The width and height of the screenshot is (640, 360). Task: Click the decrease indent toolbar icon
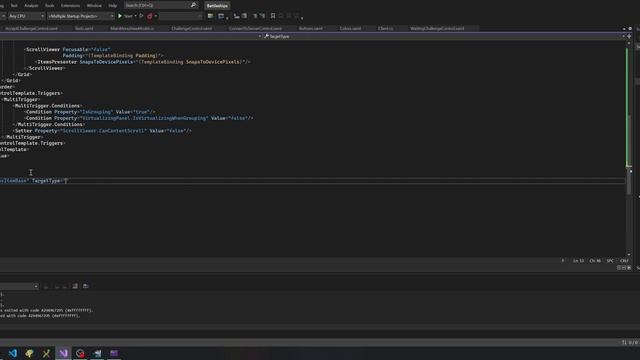(x=237, y=16)
